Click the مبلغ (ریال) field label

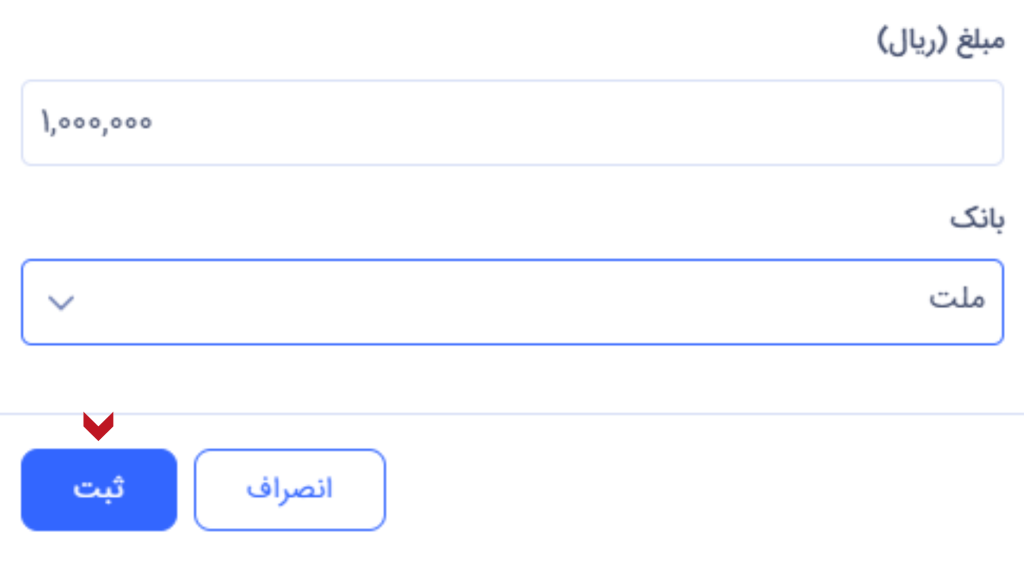939,43
